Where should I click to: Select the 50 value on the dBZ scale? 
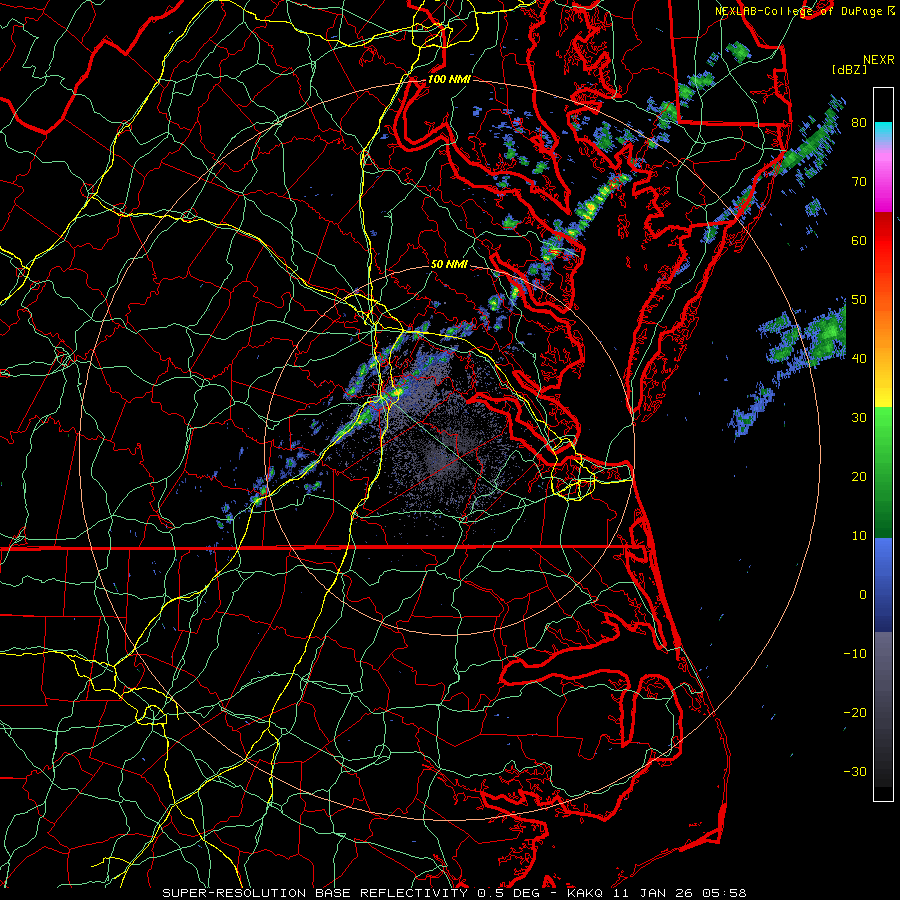point(859,300)
